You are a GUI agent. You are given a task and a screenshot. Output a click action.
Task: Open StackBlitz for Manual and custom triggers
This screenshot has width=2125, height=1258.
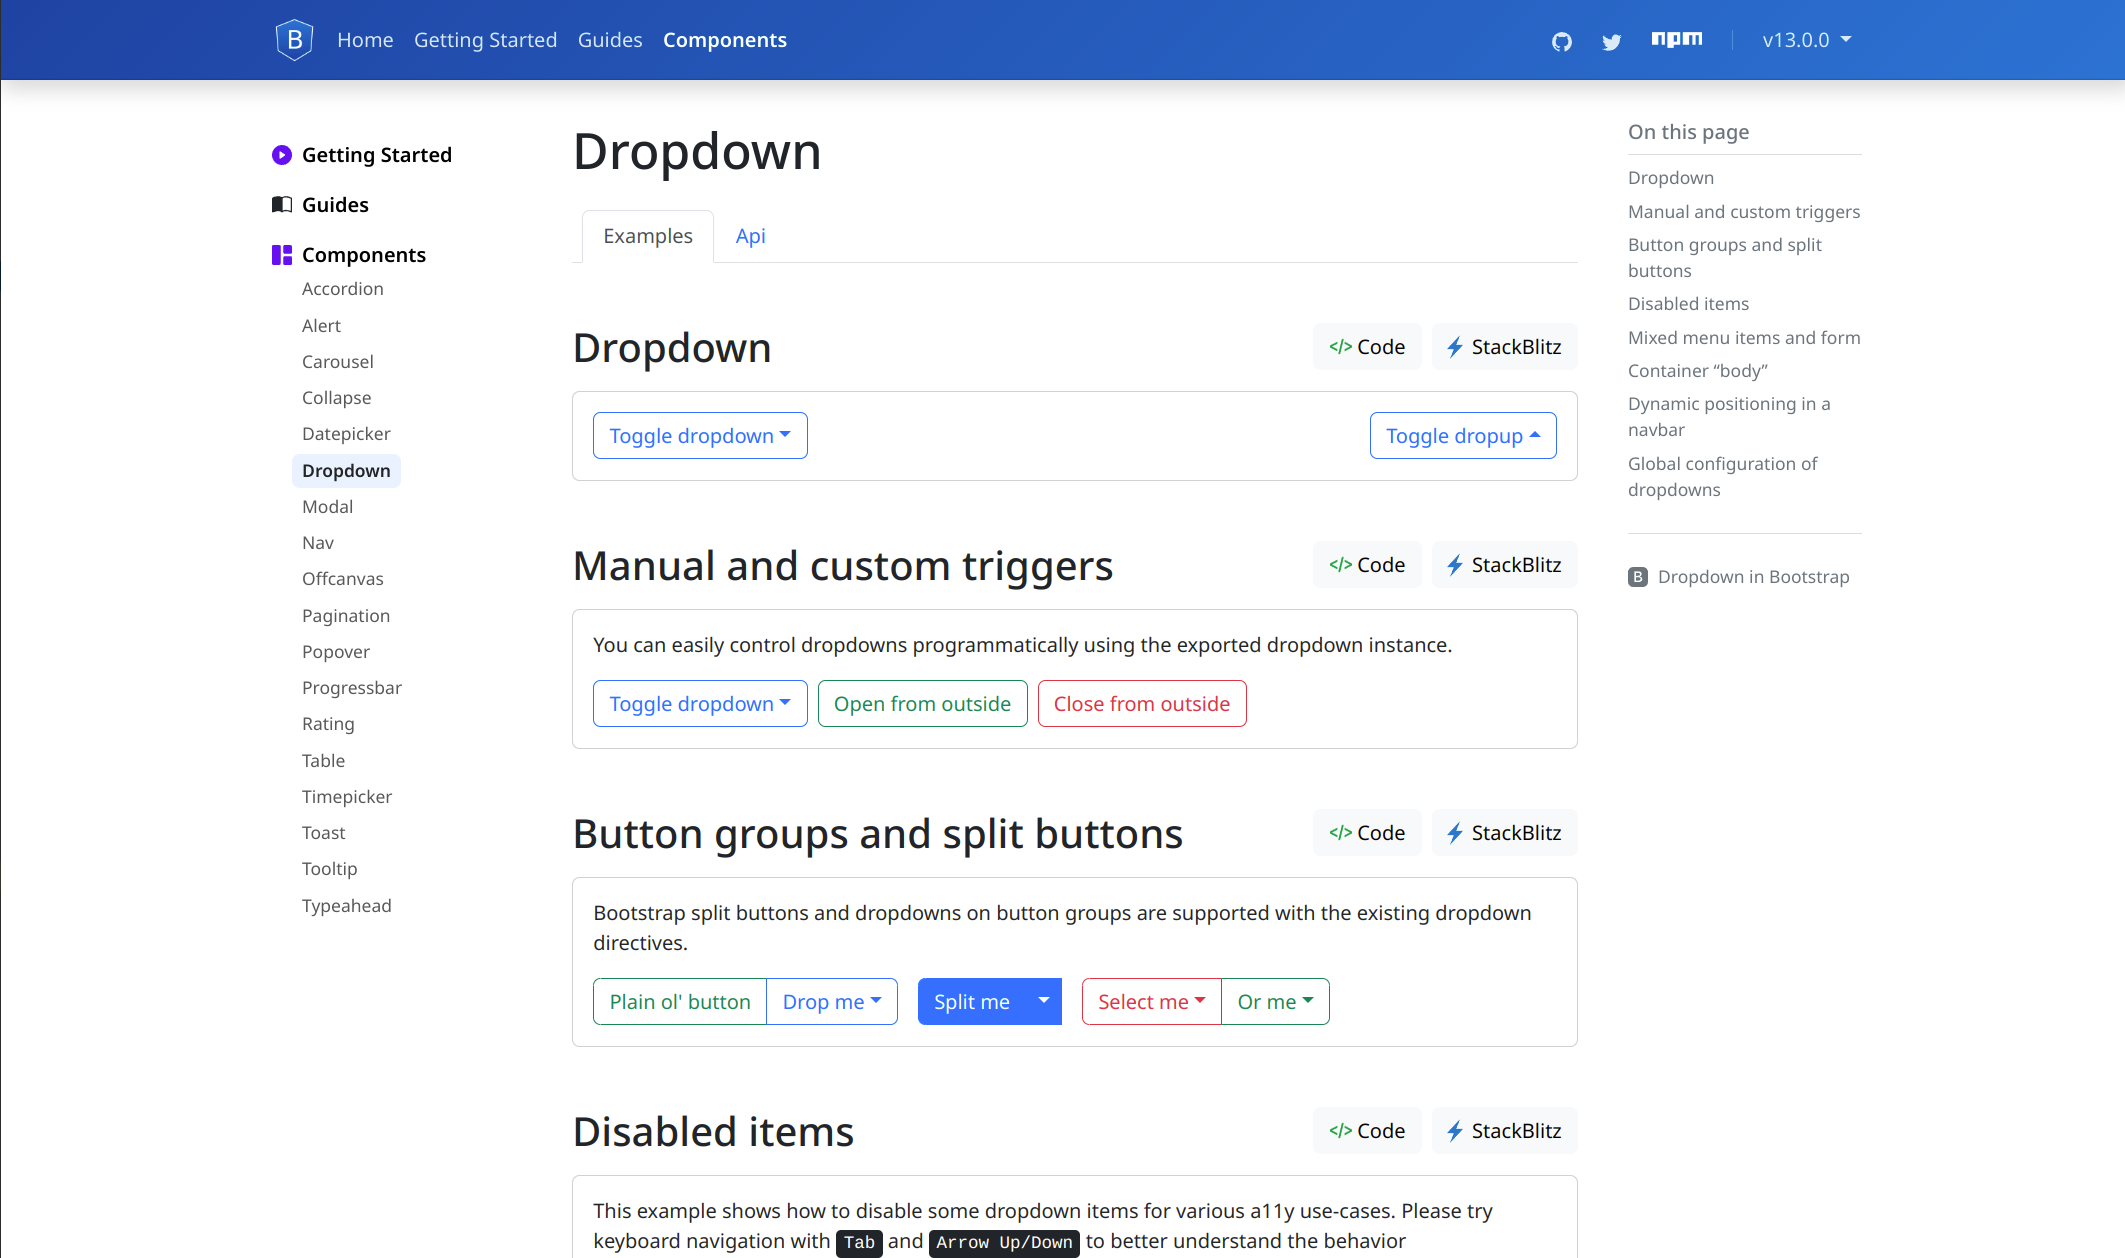(1504, 564)
